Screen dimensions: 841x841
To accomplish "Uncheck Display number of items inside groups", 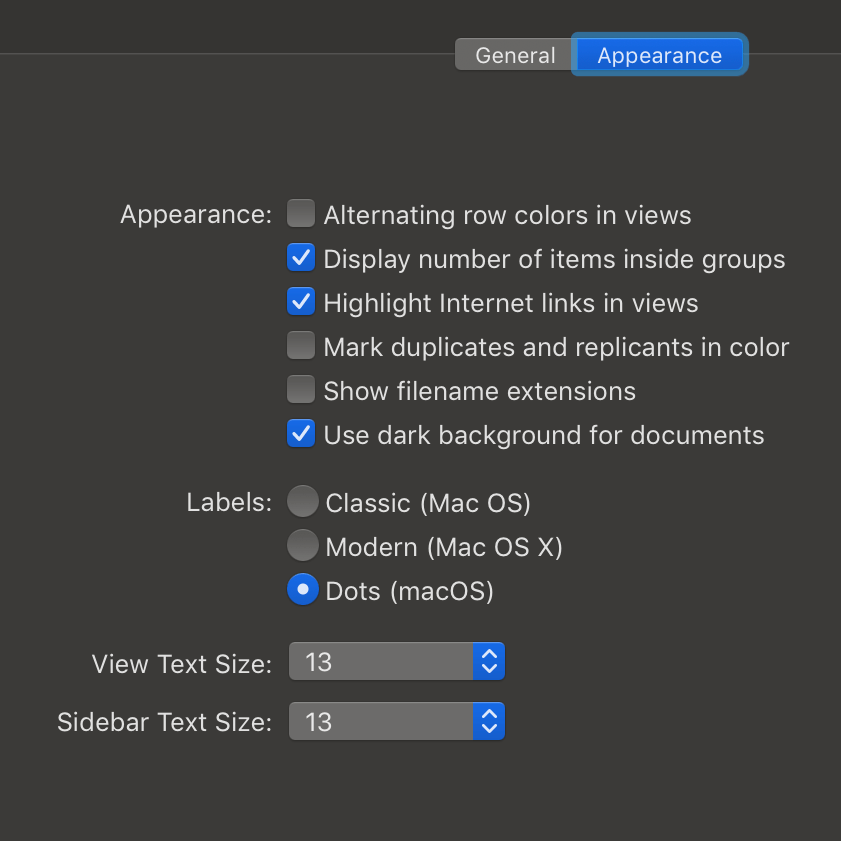I will [x=301, y=257].
